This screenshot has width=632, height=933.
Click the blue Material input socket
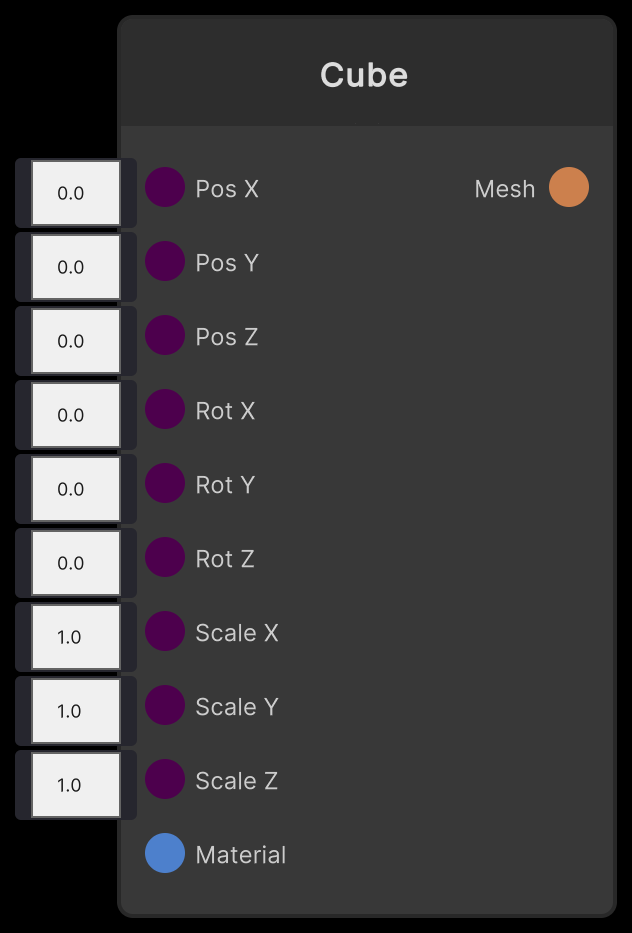pos(165,854)
